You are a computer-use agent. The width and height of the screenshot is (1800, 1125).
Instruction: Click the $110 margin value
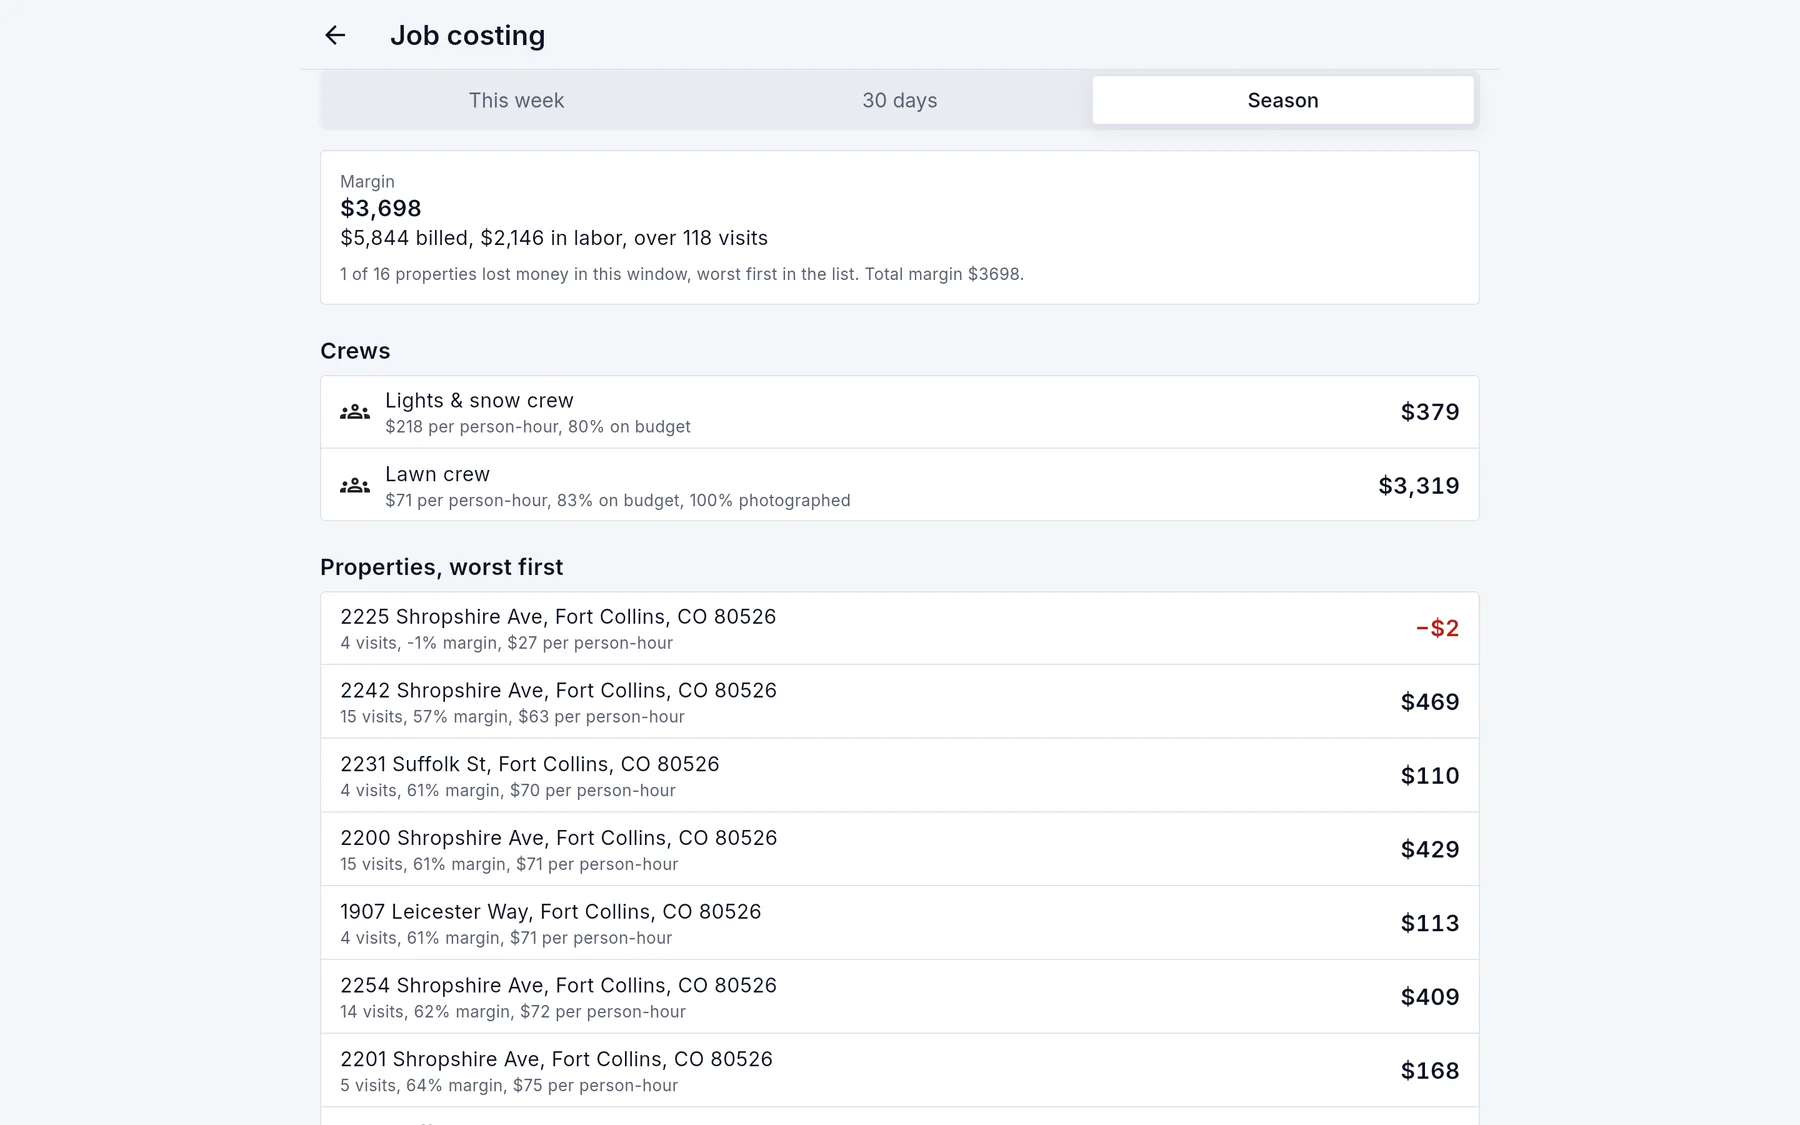[1430, 776]
